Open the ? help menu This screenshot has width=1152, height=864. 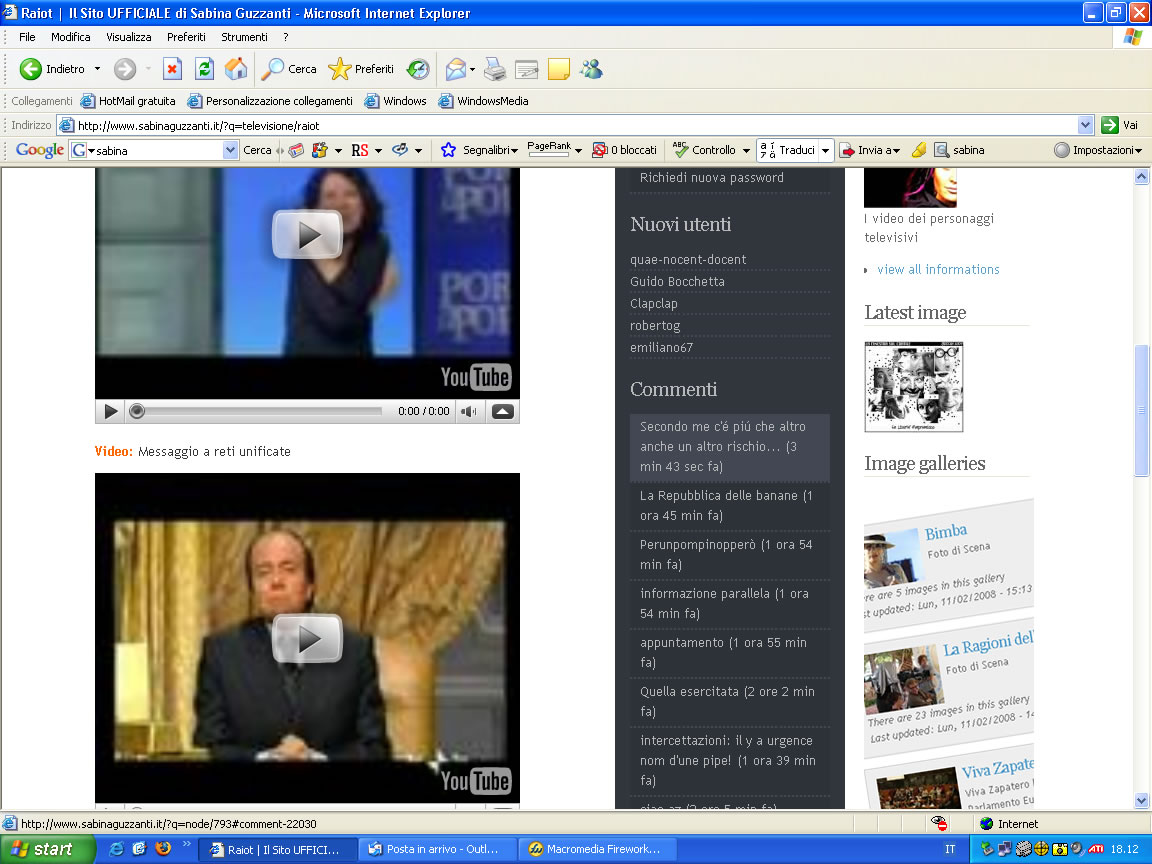(286, 37)
